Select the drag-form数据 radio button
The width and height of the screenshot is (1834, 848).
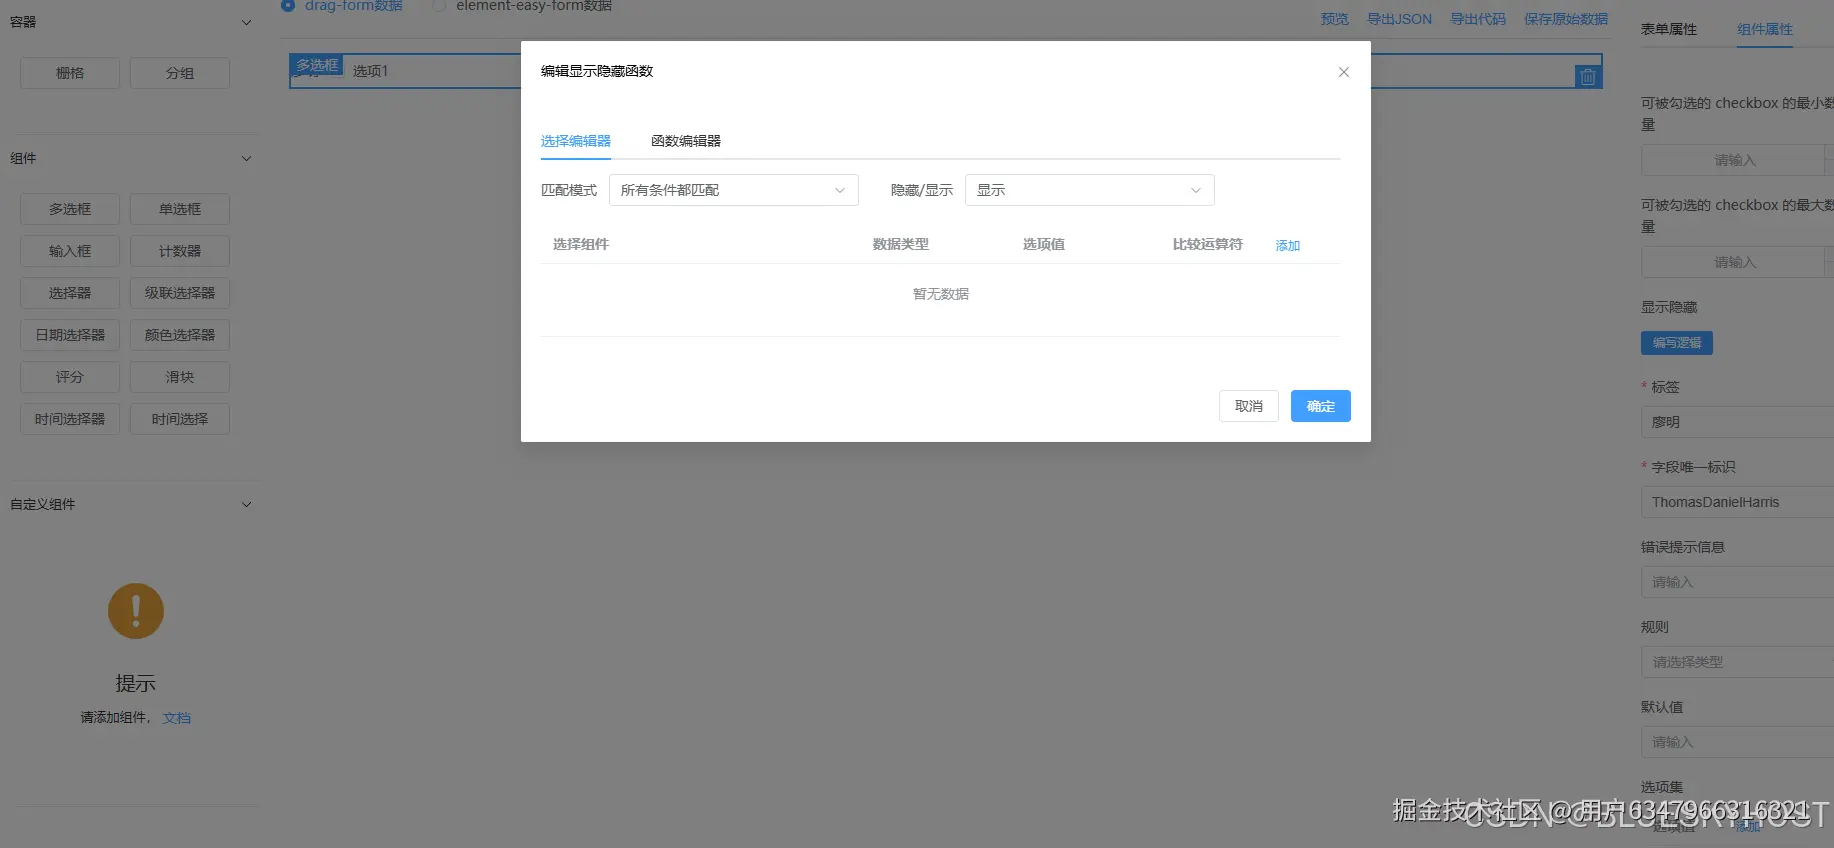pos(288,5)
